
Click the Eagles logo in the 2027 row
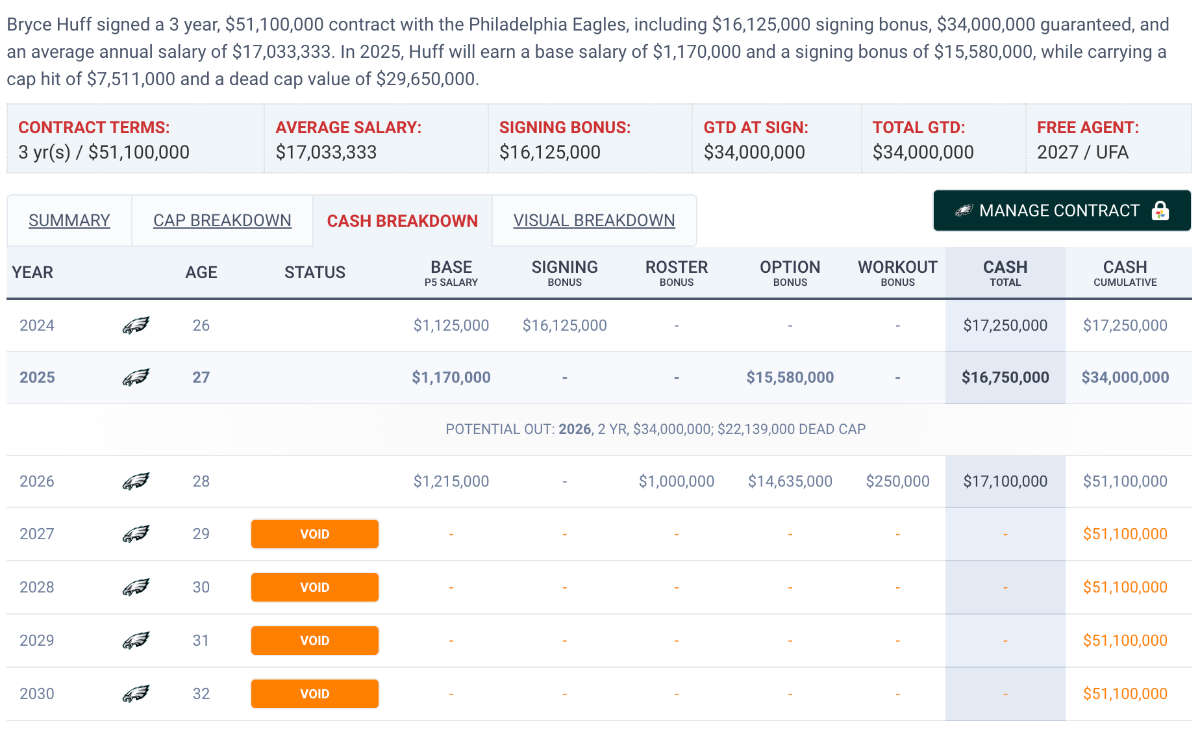tap(136, 534)
